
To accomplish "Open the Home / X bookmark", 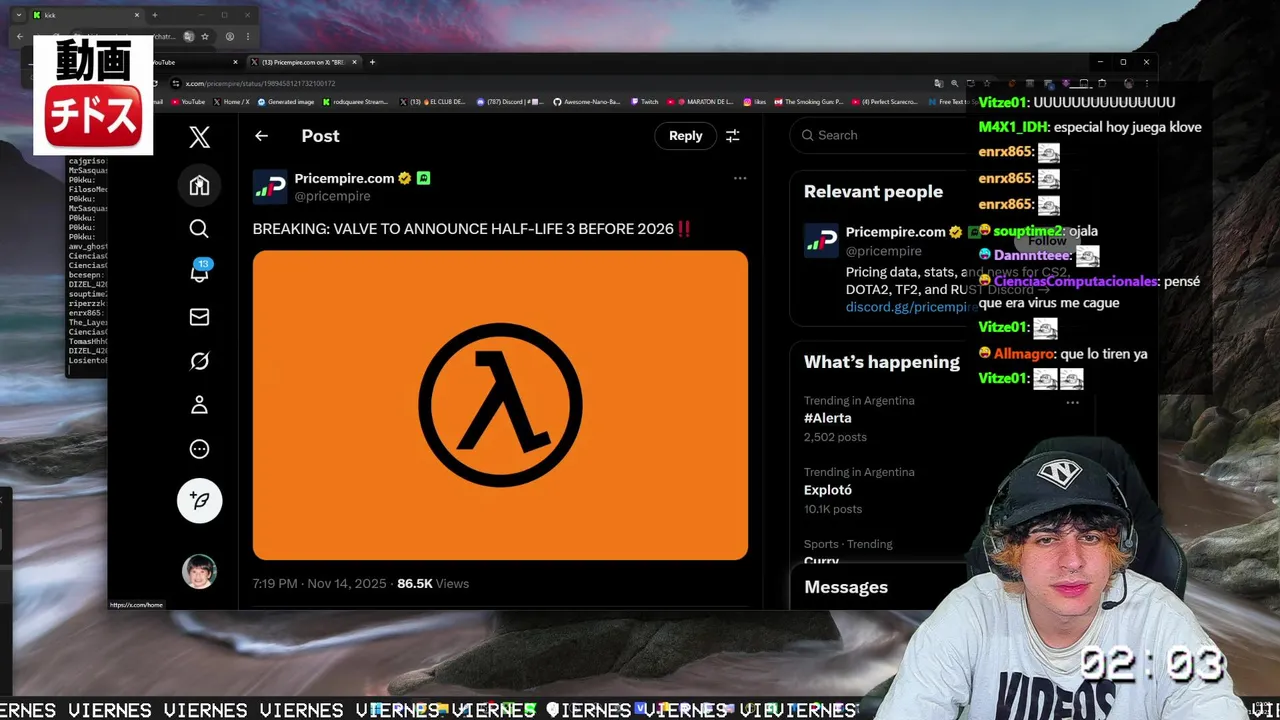I will point(230,101).
